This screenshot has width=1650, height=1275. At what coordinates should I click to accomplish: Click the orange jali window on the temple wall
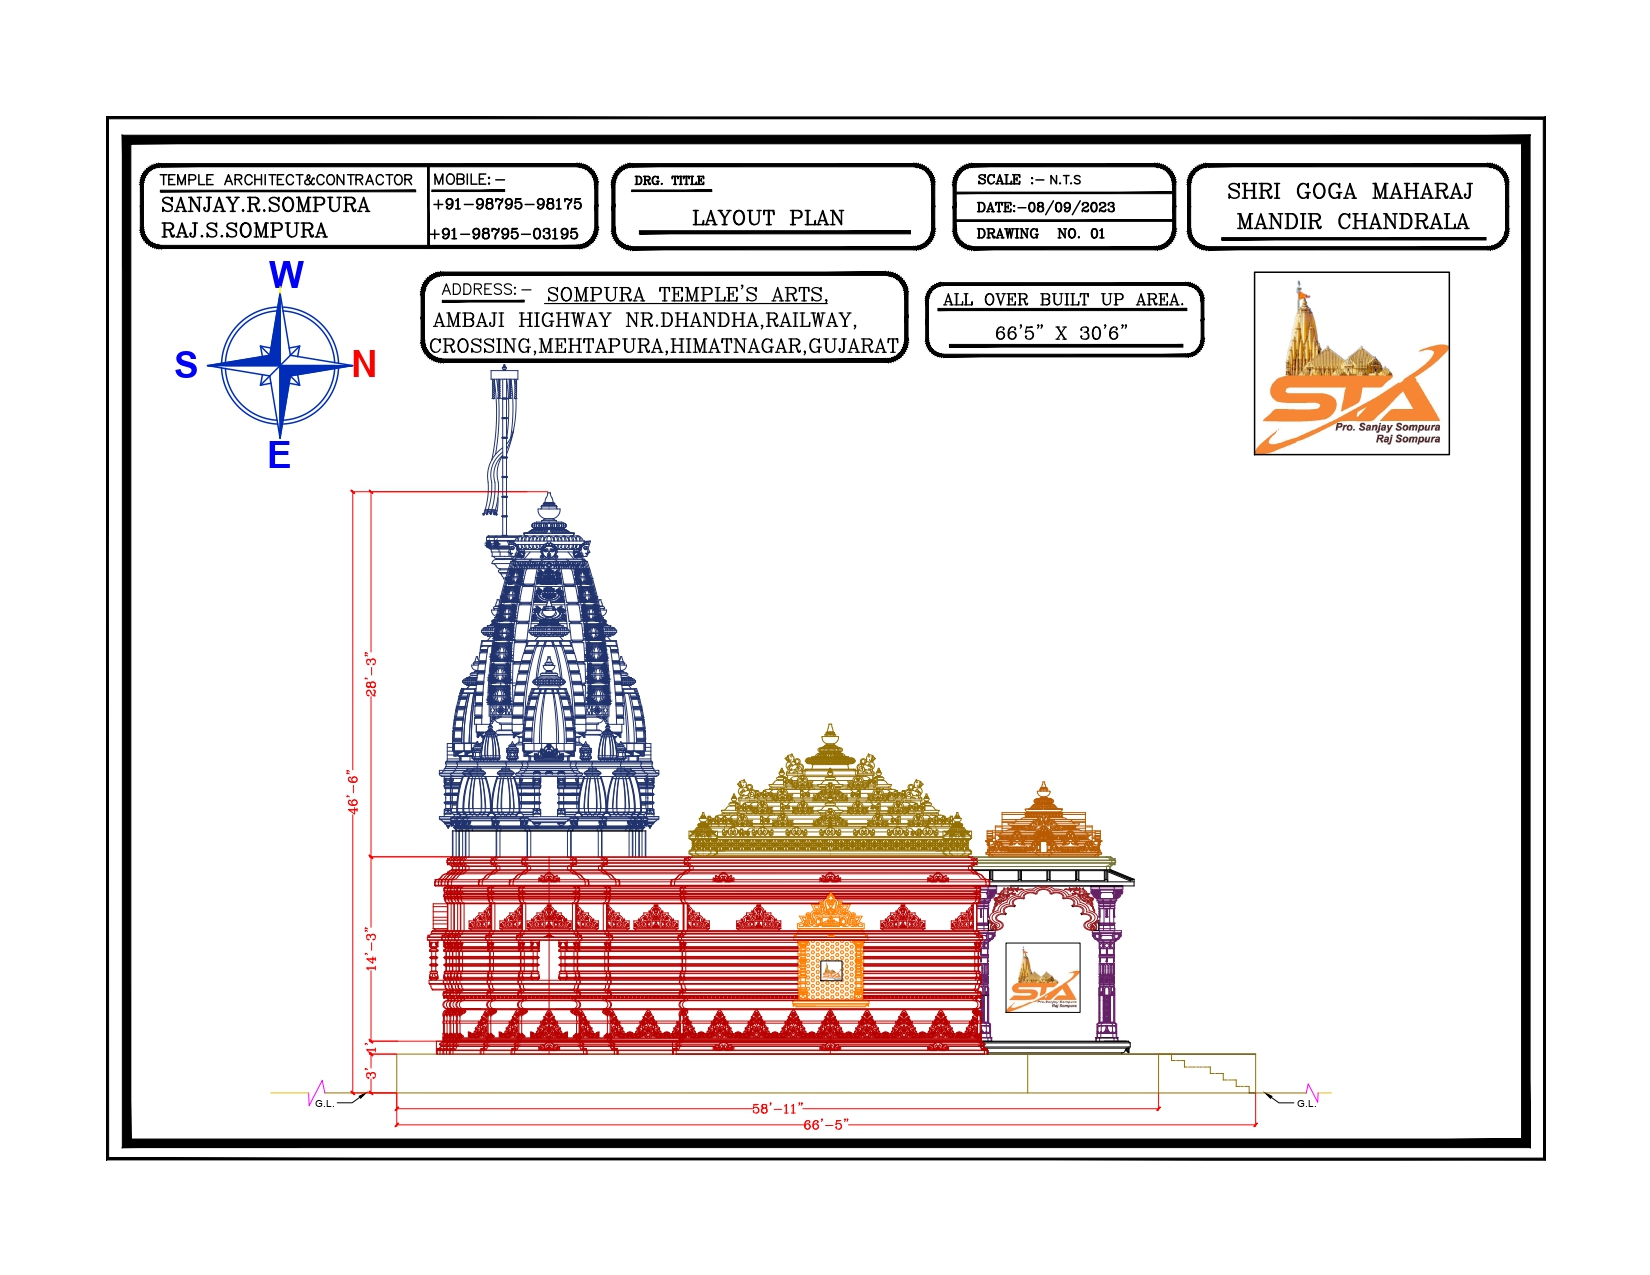[x=830, y=967]
